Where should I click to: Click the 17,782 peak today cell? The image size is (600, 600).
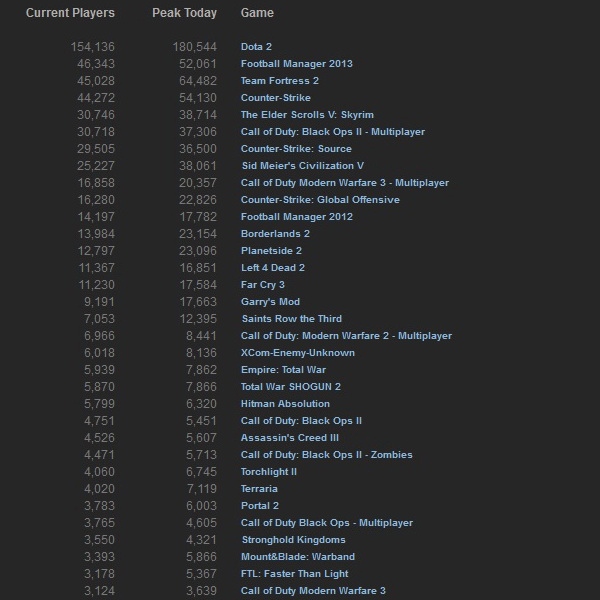198,217
